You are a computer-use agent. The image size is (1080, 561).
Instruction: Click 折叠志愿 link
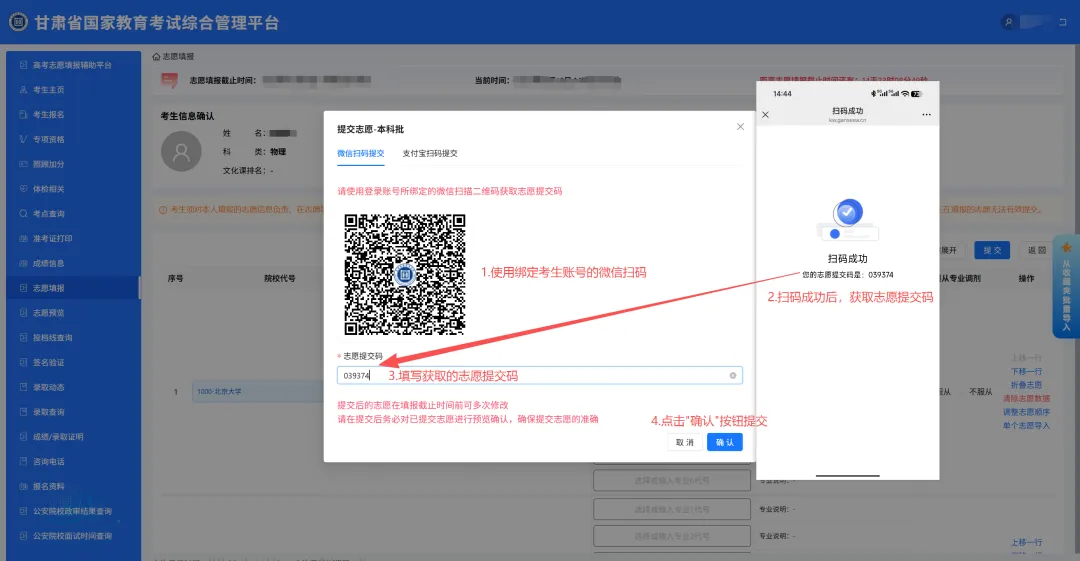pyautogui.click(x=1026, y=385)
